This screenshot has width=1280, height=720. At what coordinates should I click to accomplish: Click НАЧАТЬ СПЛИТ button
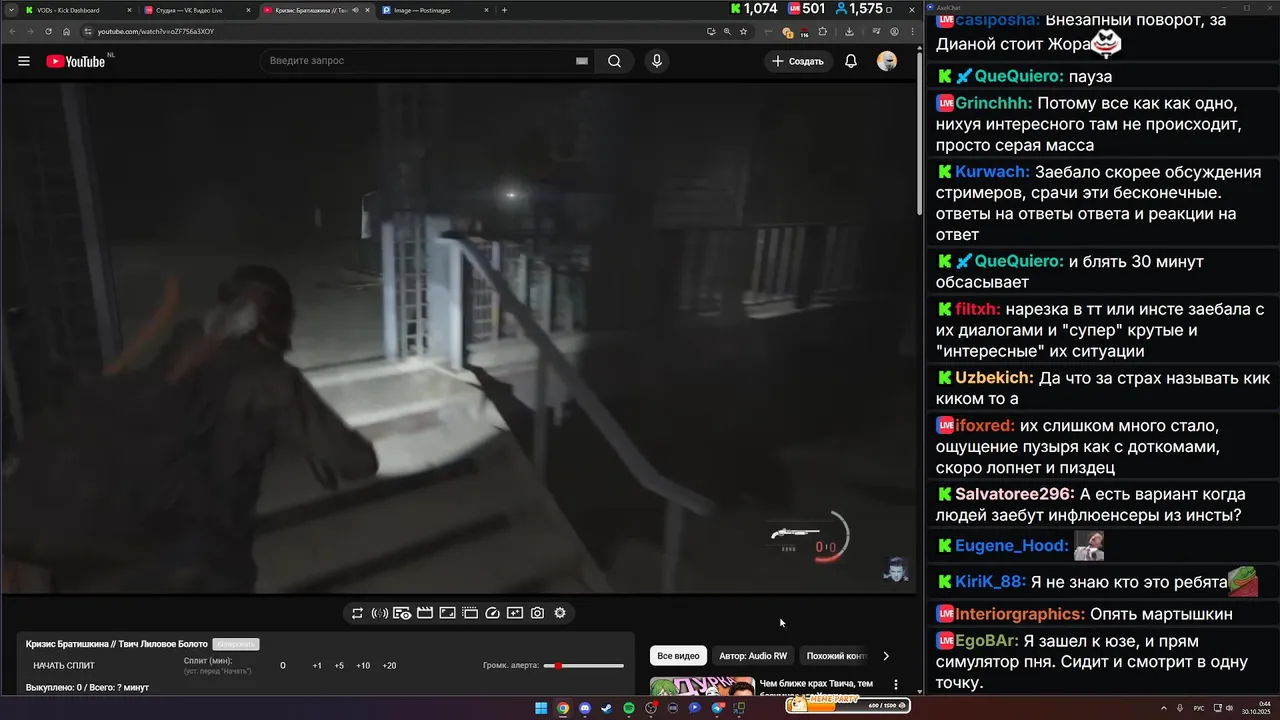64,666
